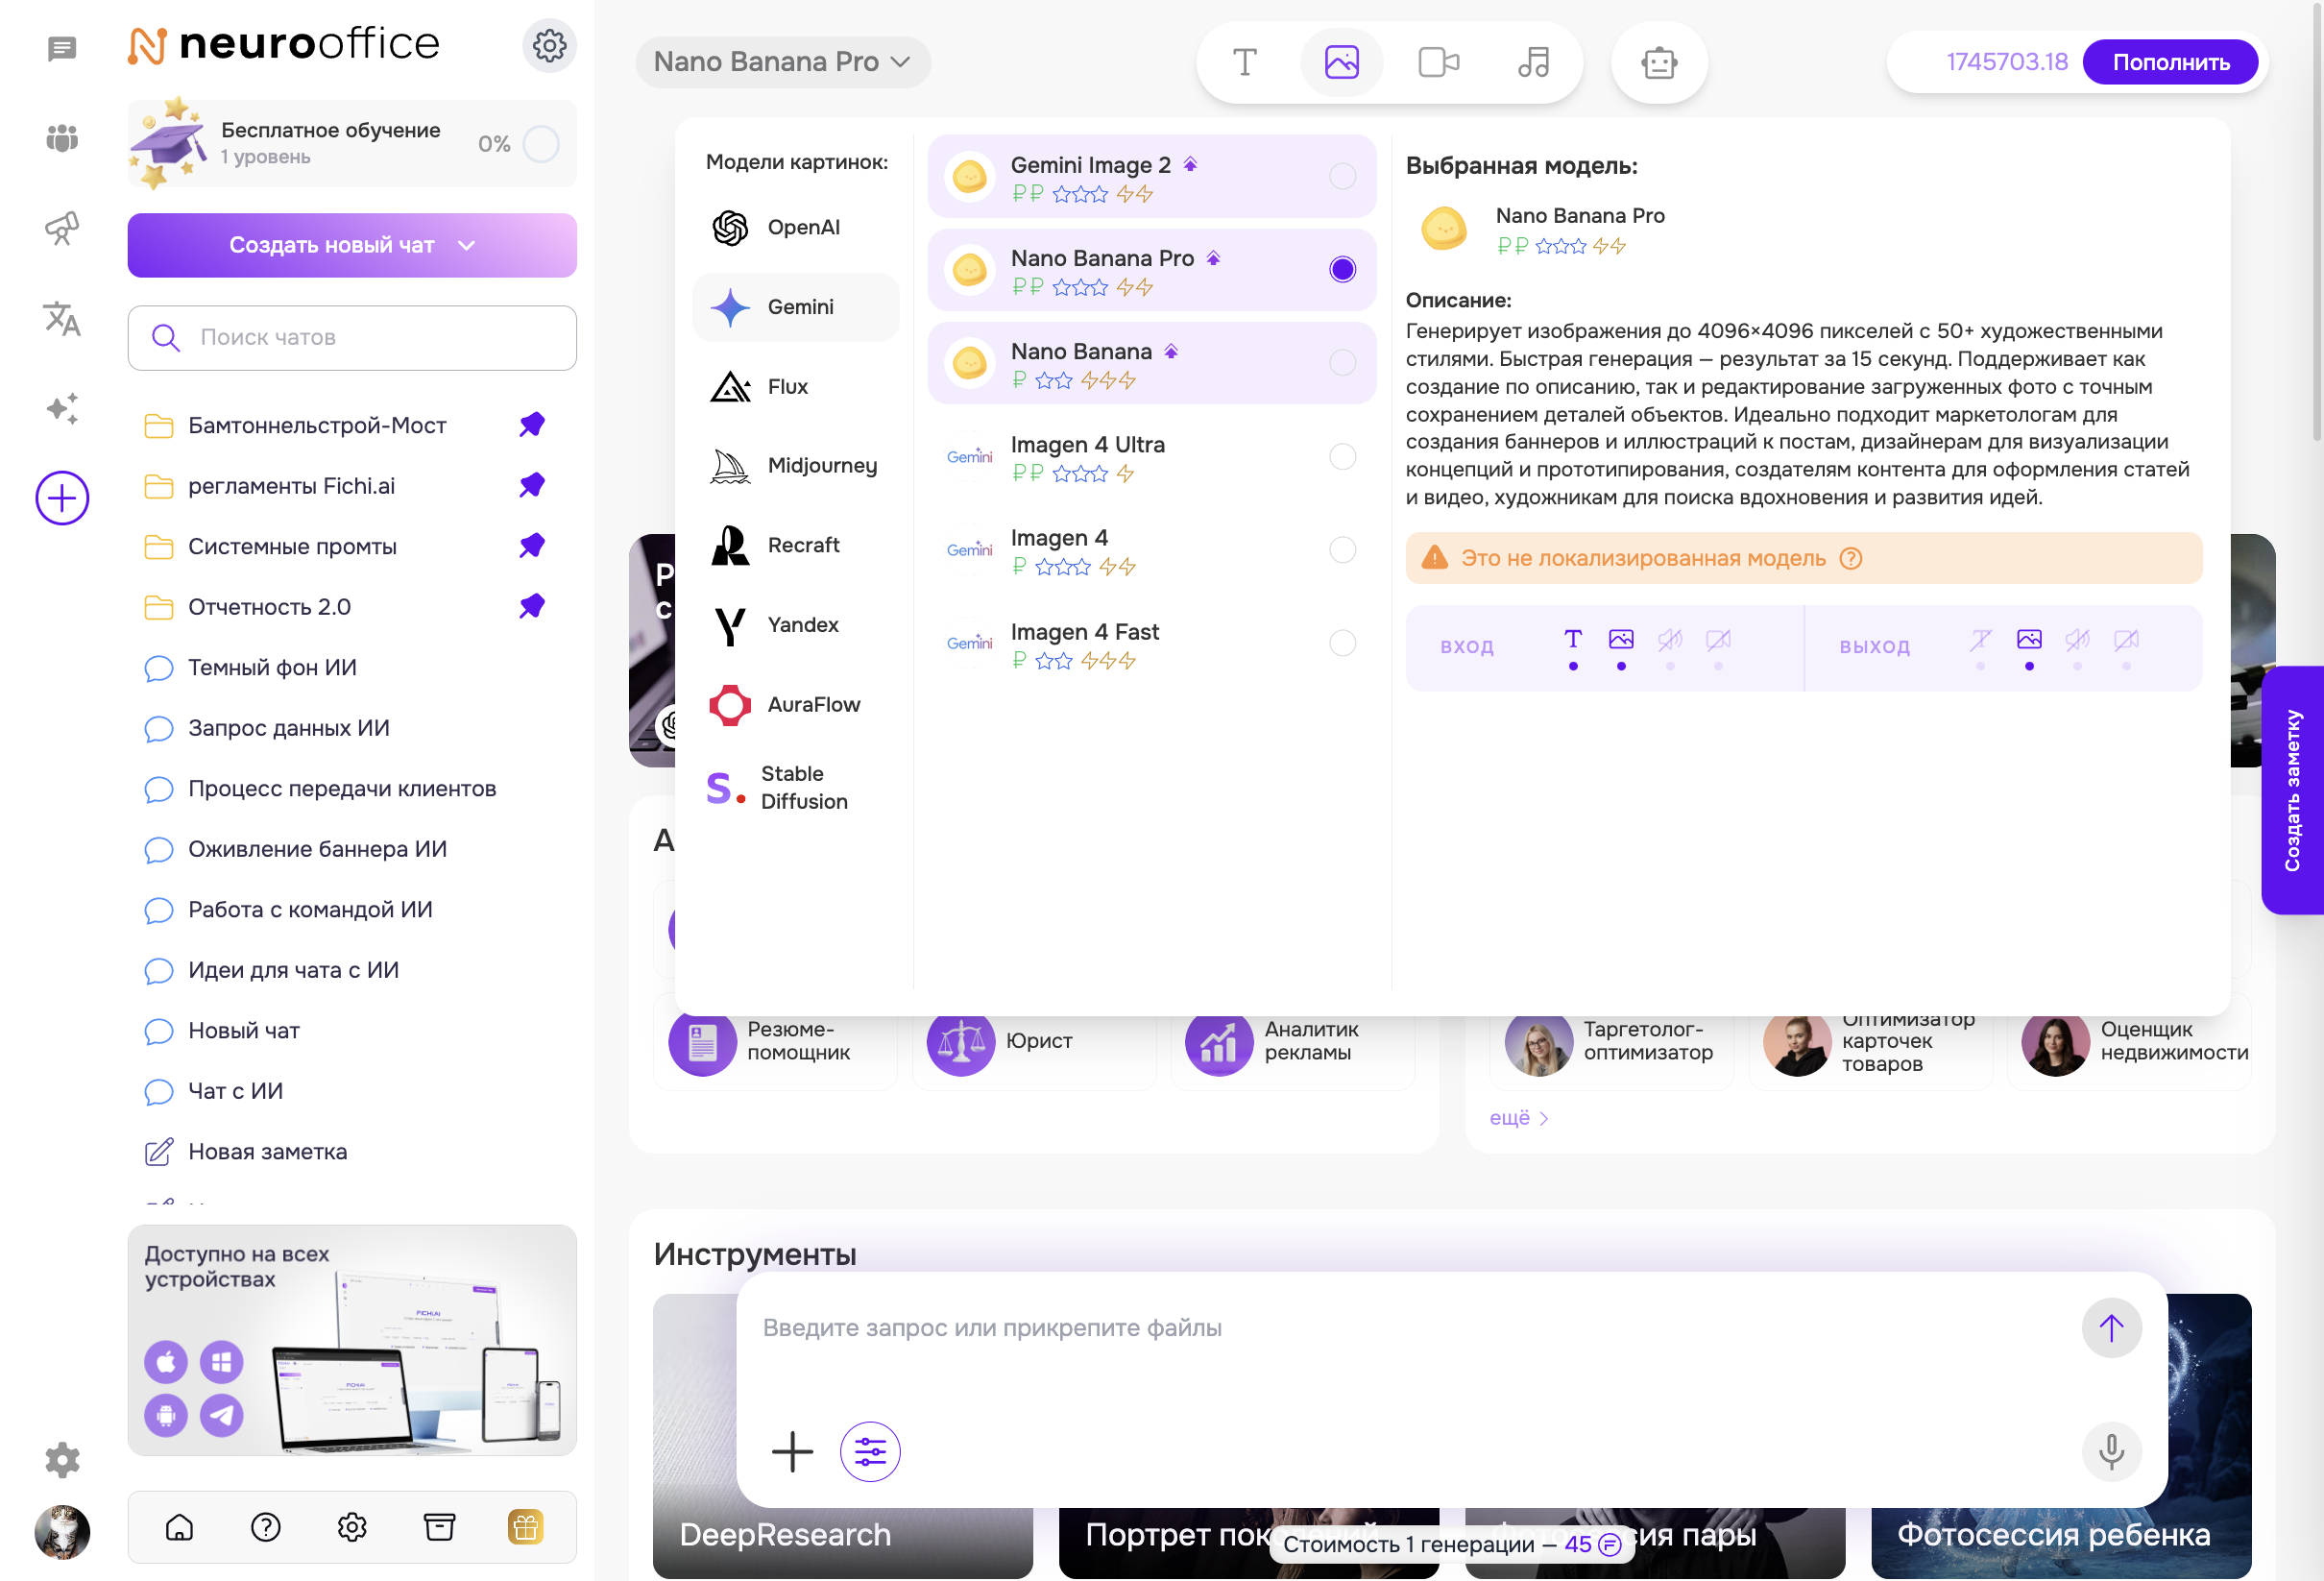Select the music generation icon
This screenshot has width=2324, height=1581.
click(1533, 62)
